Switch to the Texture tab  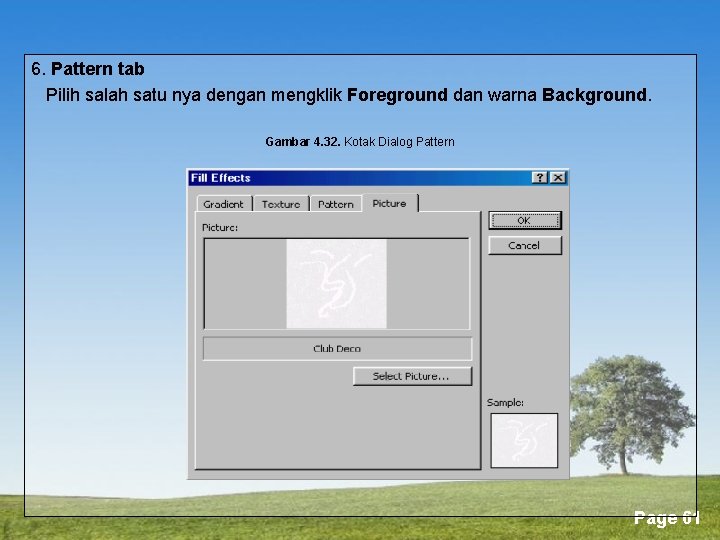[281, 204]
